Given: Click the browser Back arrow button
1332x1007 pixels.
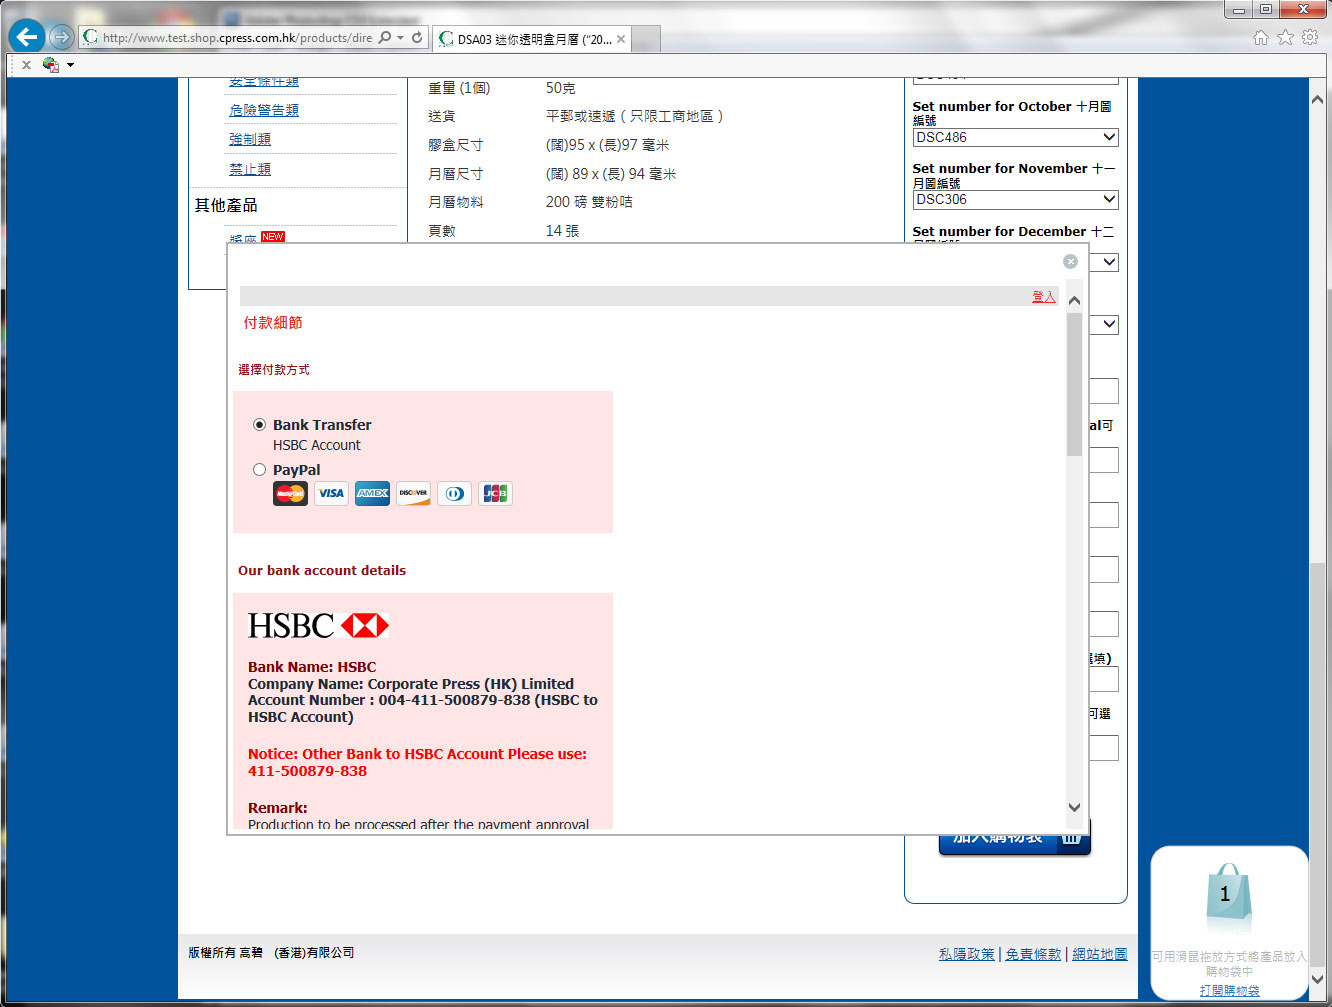Looking at the screenshot, I should click(x=27, y=38).
